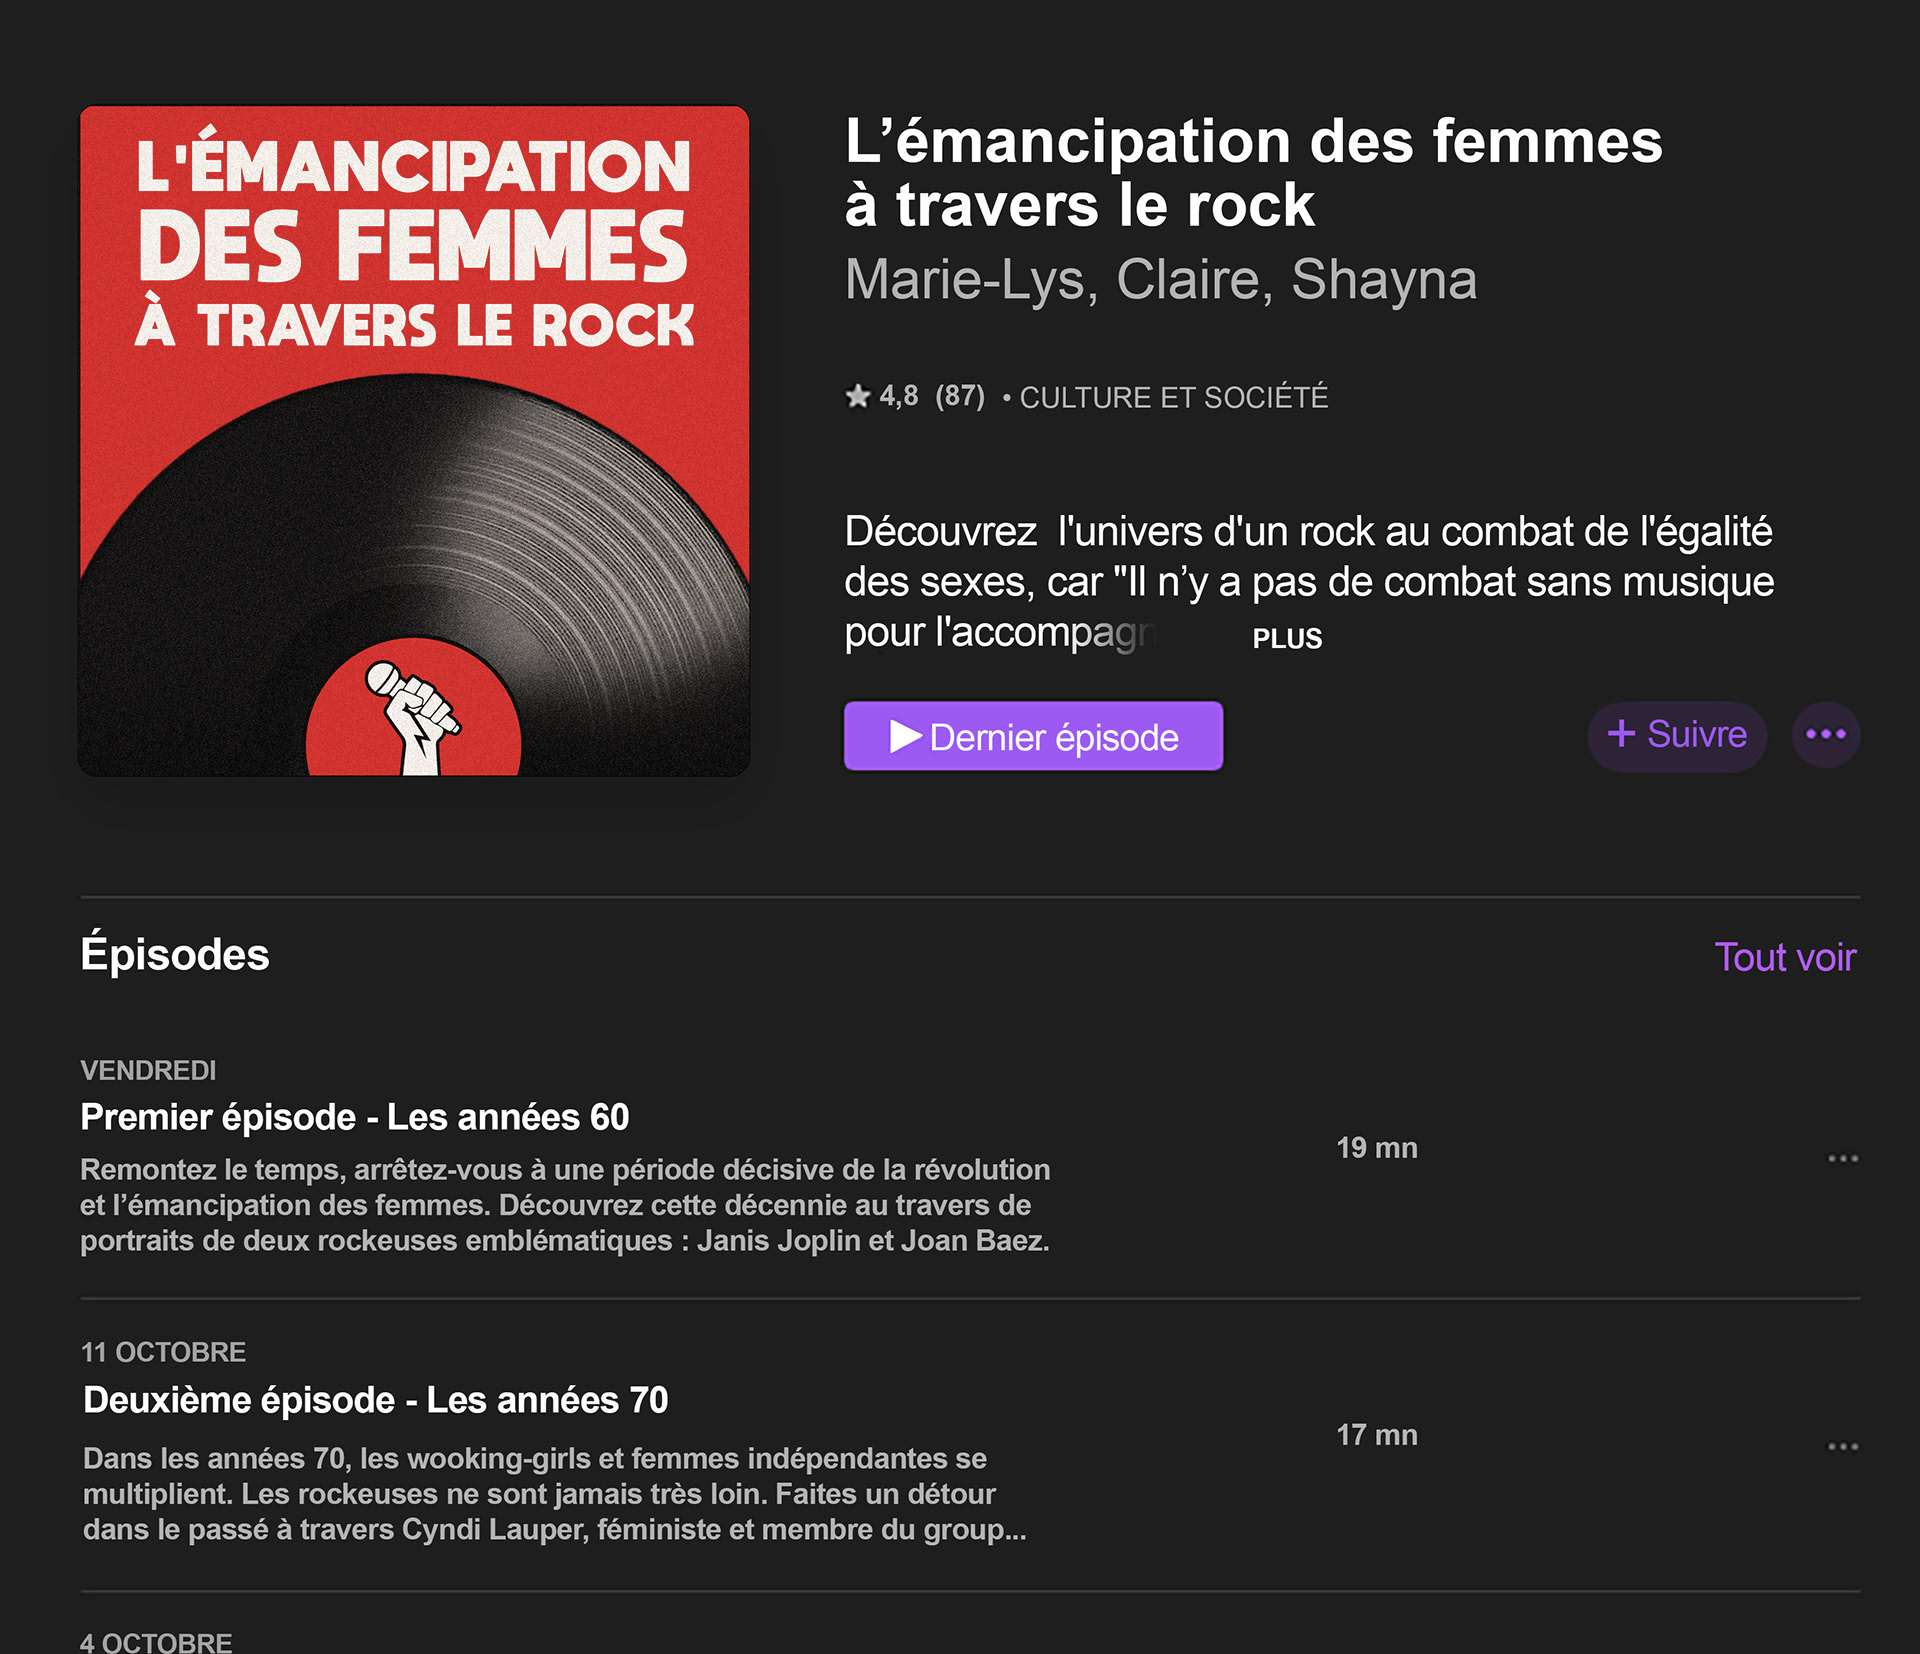Click the rating count (87)
The height and width of the screenshot is (1654, 1920).
[960, 397]
